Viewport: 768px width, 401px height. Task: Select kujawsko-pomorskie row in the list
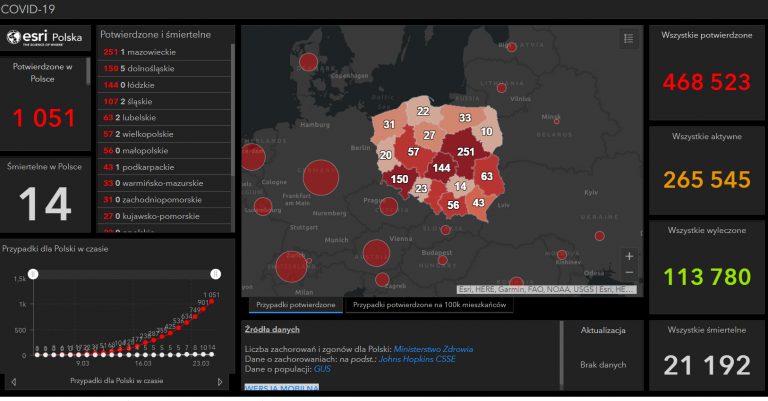[164, 216]
